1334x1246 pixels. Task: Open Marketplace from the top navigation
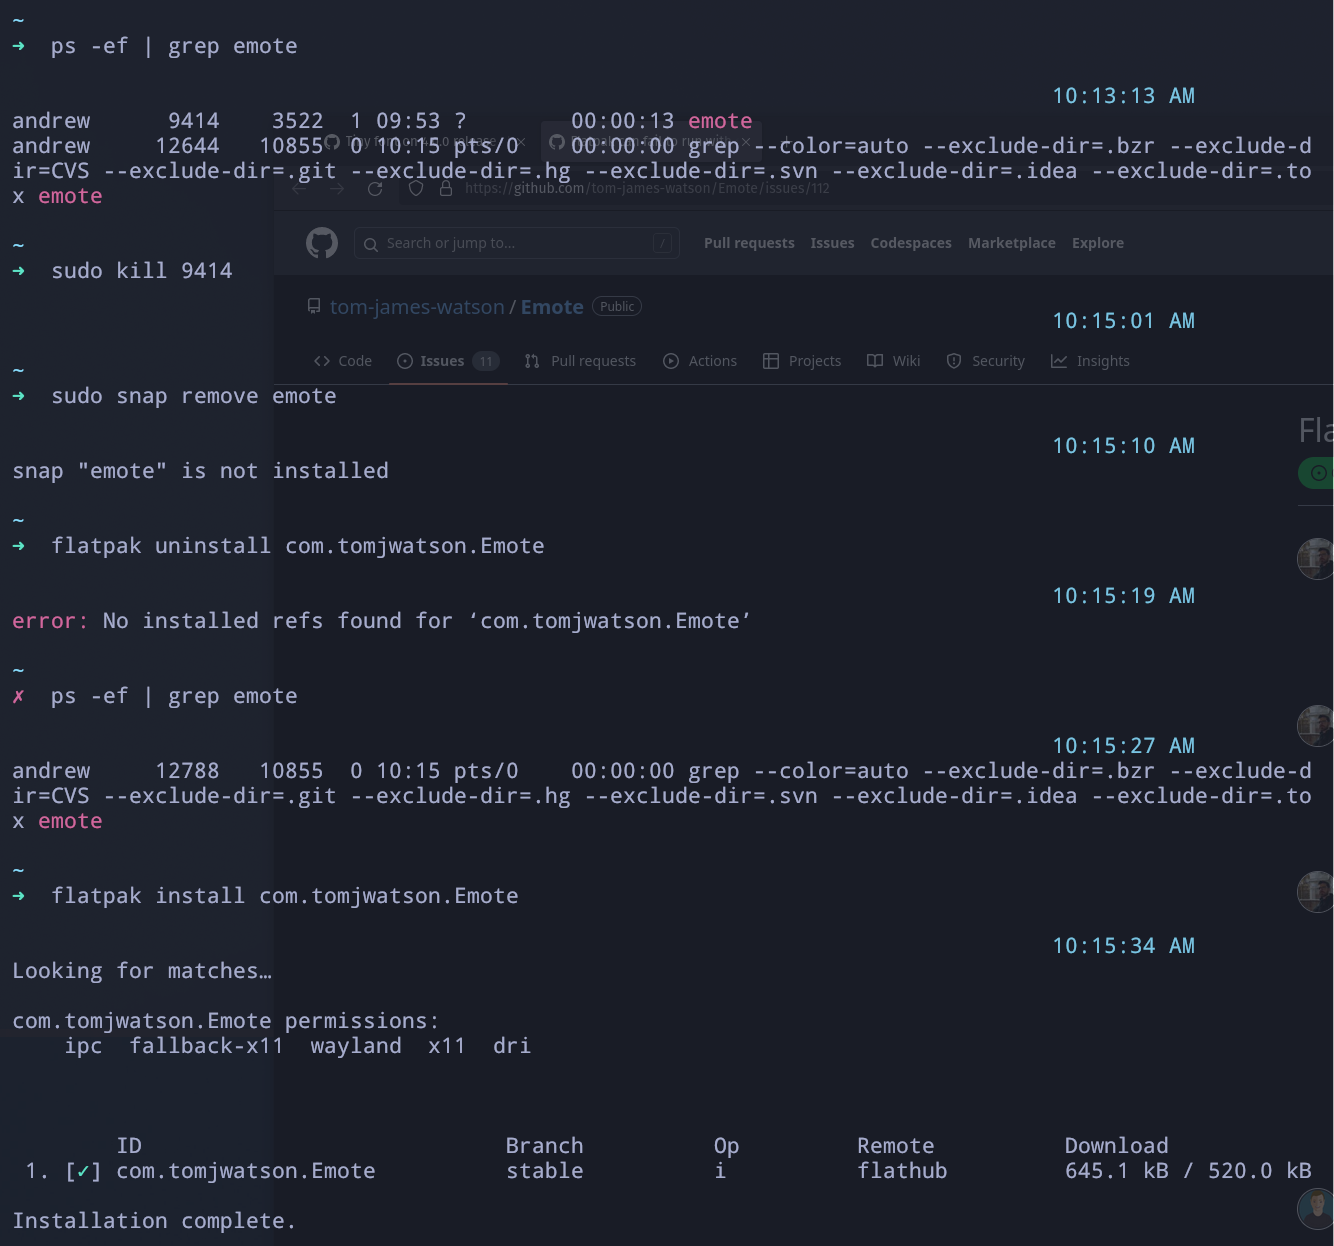point(1011,242)
